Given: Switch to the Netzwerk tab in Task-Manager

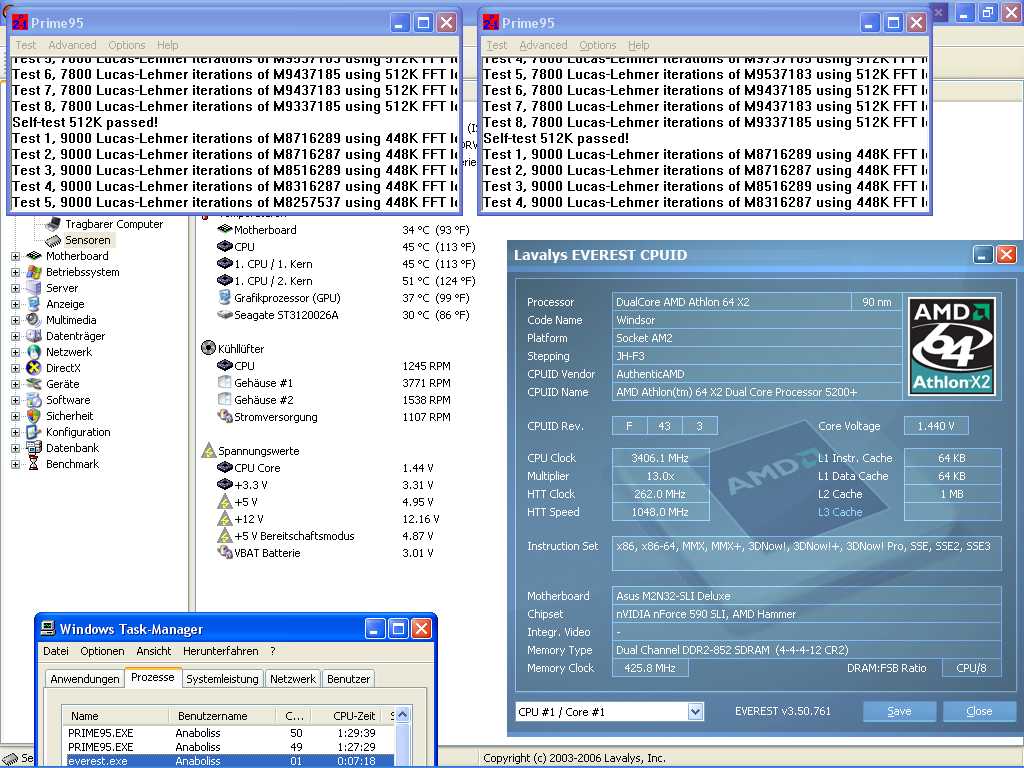Looking at the screenshot, I should (293, 679).
